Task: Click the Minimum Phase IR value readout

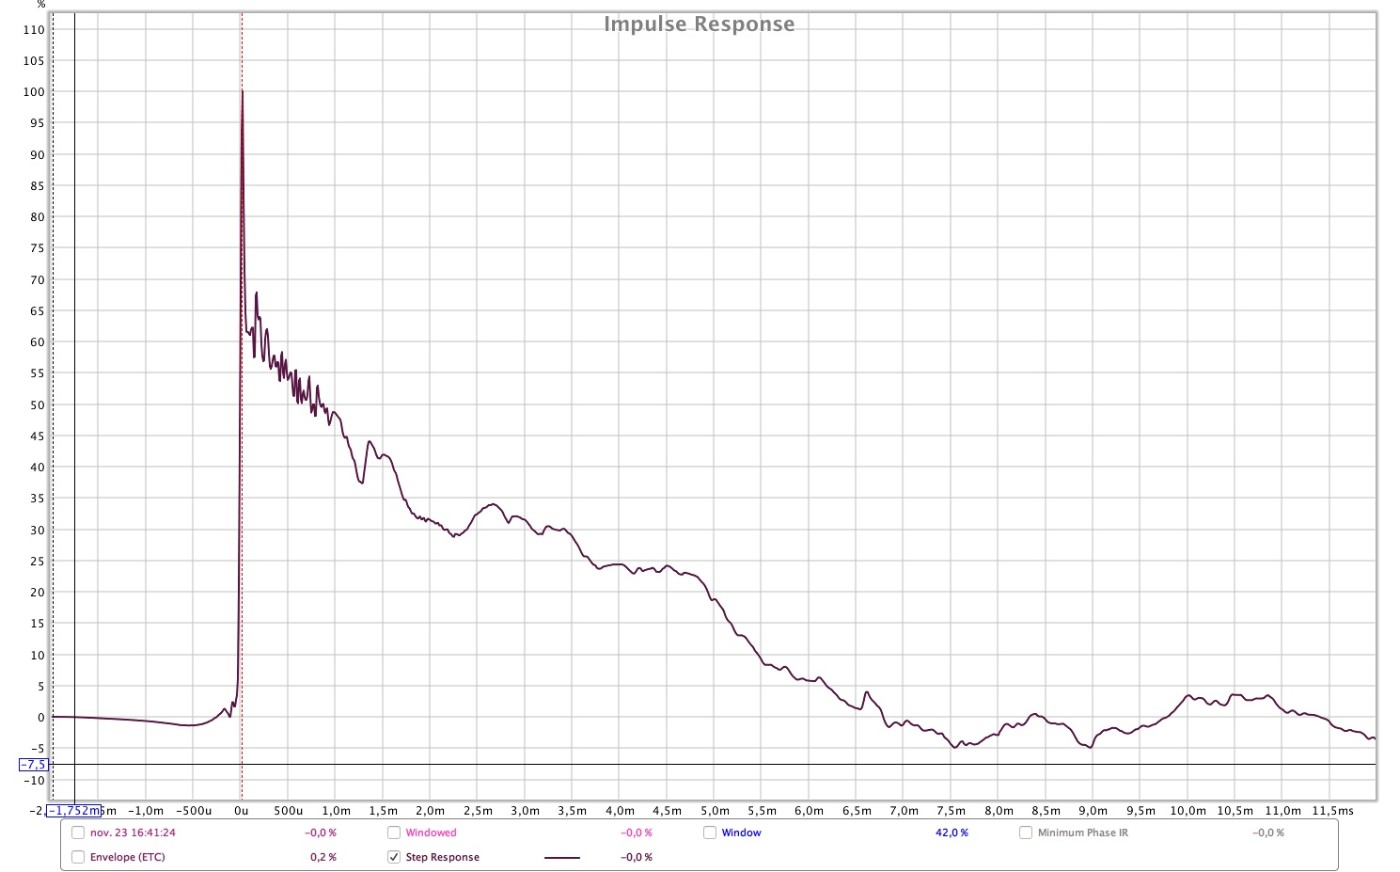Action: 1268,833
